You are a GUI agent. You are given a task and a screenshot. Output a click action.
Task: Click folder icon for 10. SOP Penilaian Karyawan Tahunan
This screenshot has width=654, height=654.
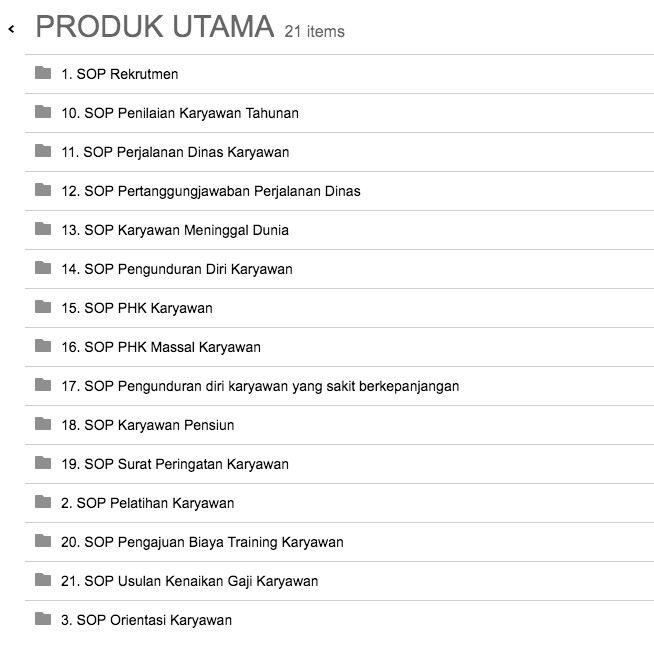click(x=43, y=112)
